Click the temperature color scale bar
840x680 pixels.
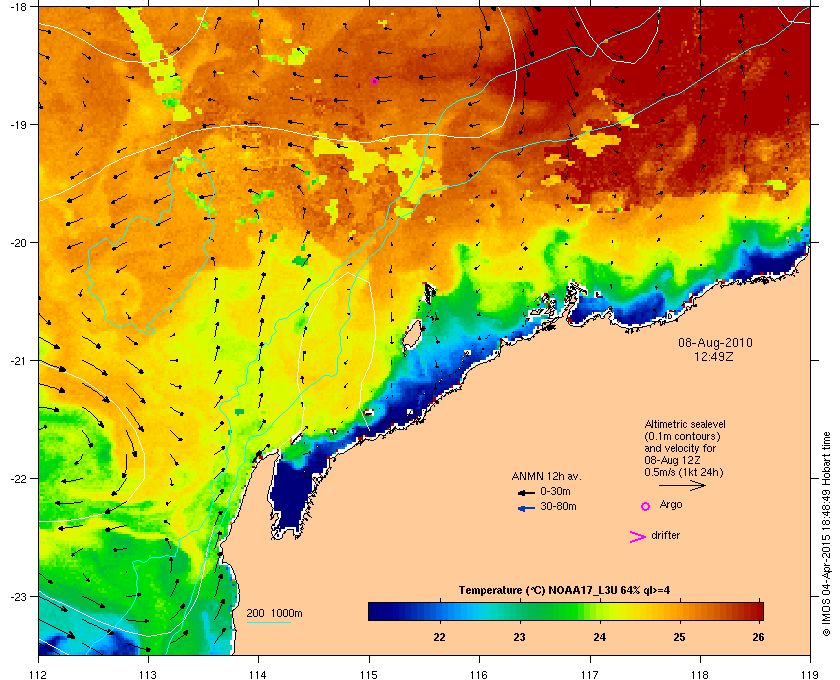click(x=566, y=611)
